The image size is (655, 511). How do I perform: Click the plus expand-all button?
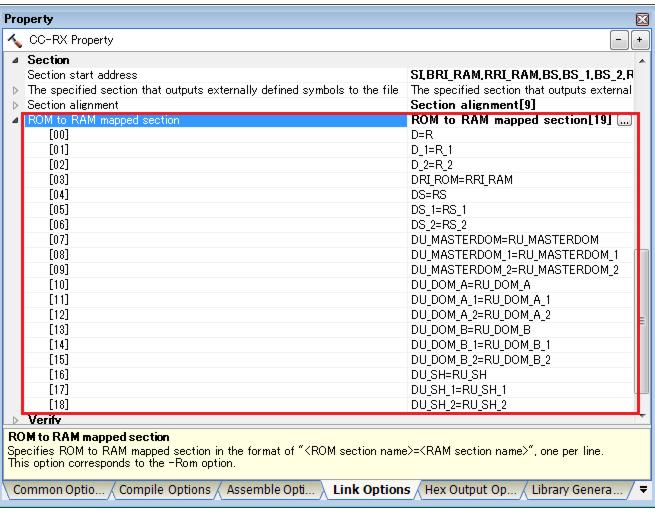[641, 40]
